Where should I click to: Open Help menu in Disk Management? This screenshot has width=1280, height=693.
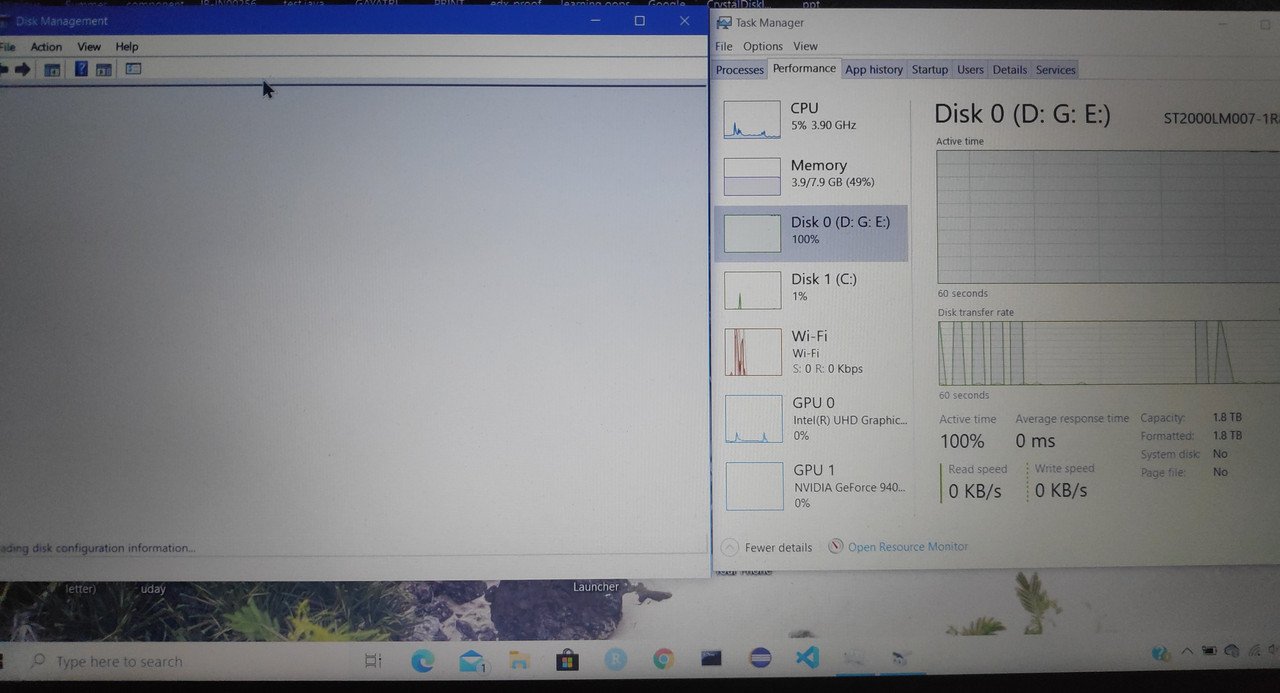click(x=127, y=47)
